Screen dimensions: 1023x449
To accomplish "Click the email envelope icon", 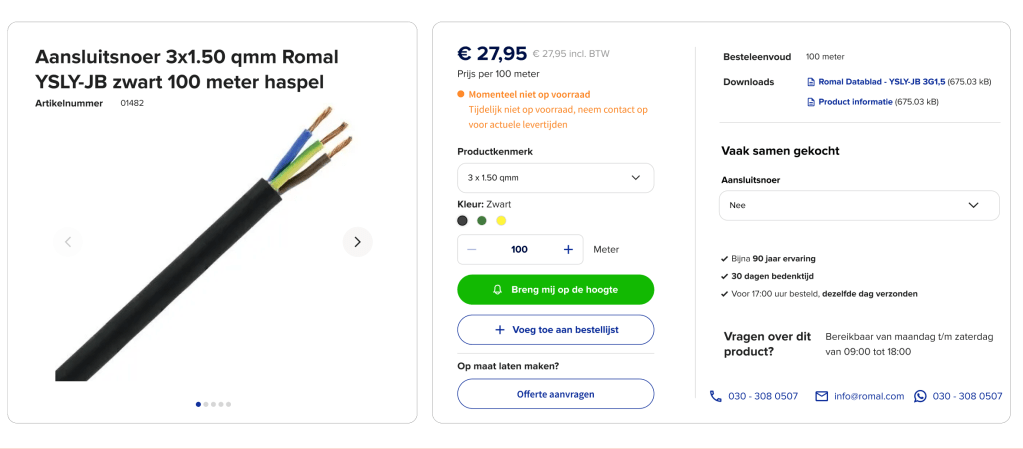I will click(x=821, y=396).
